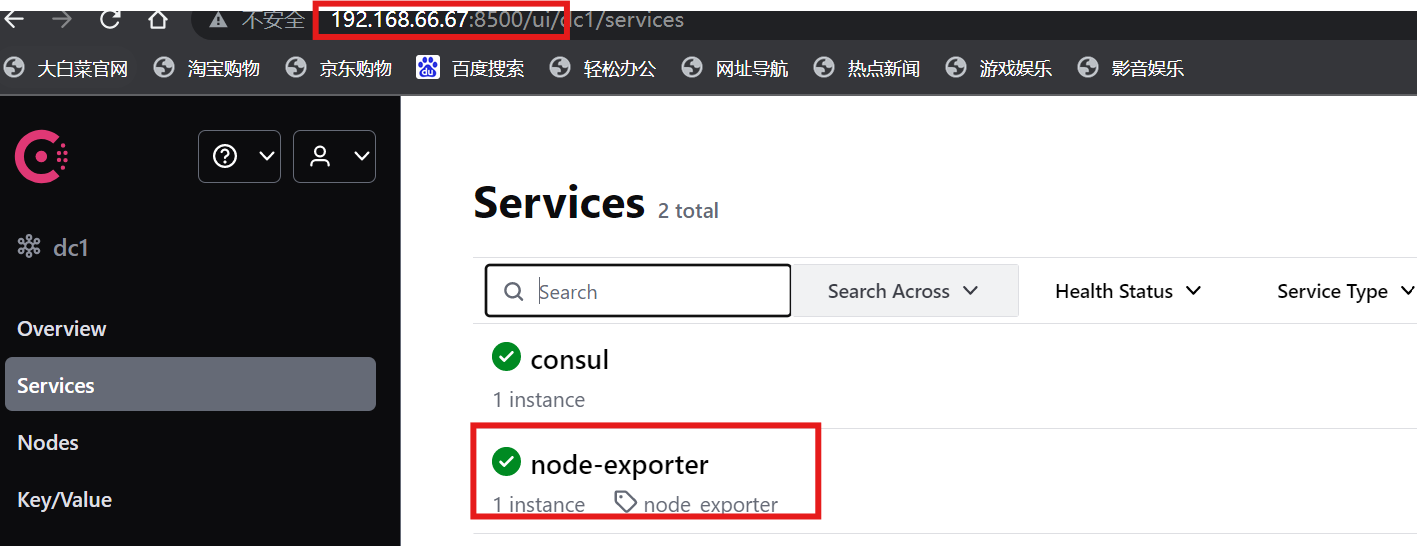This screenshot has height=546, width=1417.
Task: Click green health check icon beside consul
Action: tap(507, 356)
